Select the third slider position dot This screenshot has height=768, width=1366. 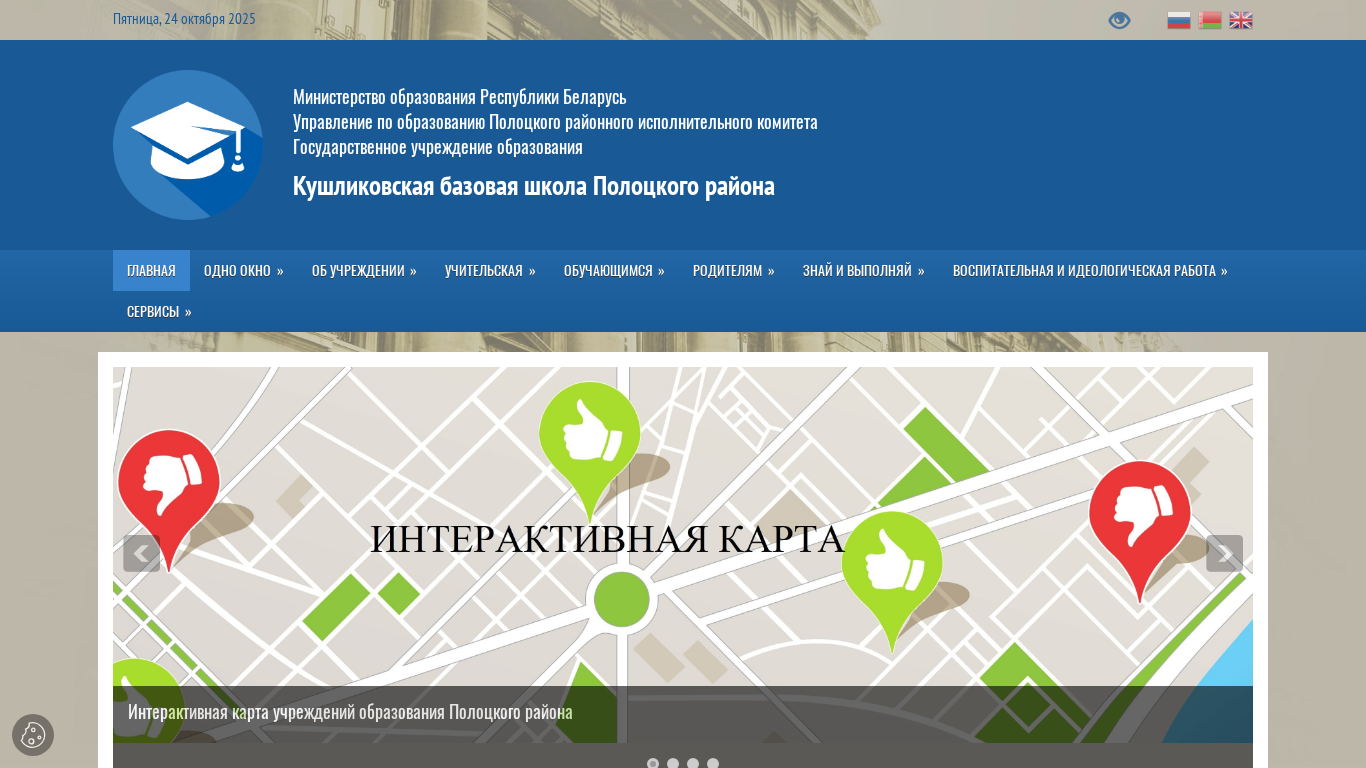point(693,764)
